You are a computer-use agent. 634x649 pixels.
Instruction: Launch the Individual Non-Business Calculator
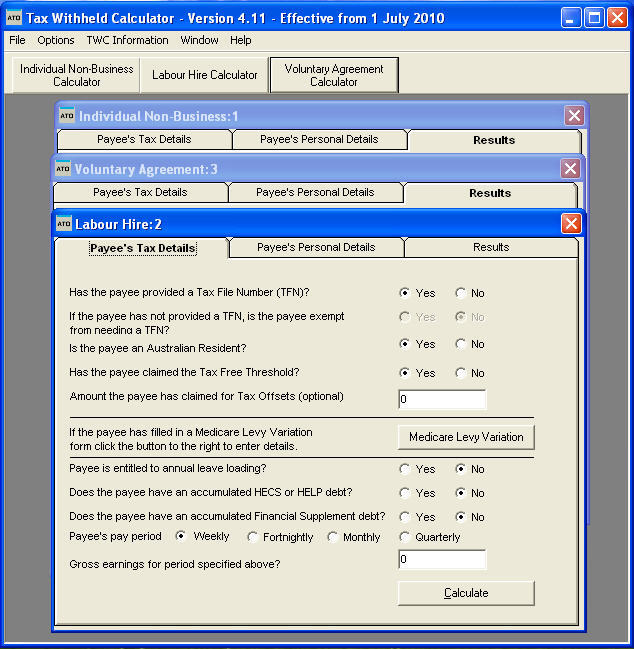(77, 75)
